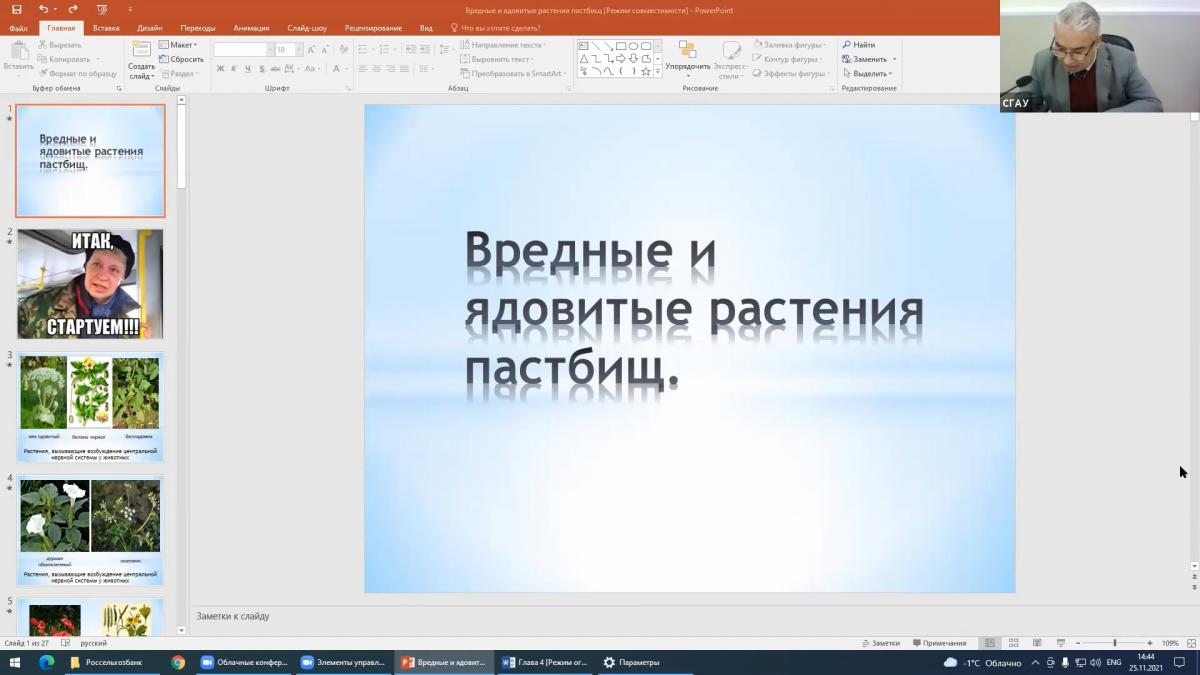Redo the last action
Screen dimensions: 1200x675
(72, 9)
